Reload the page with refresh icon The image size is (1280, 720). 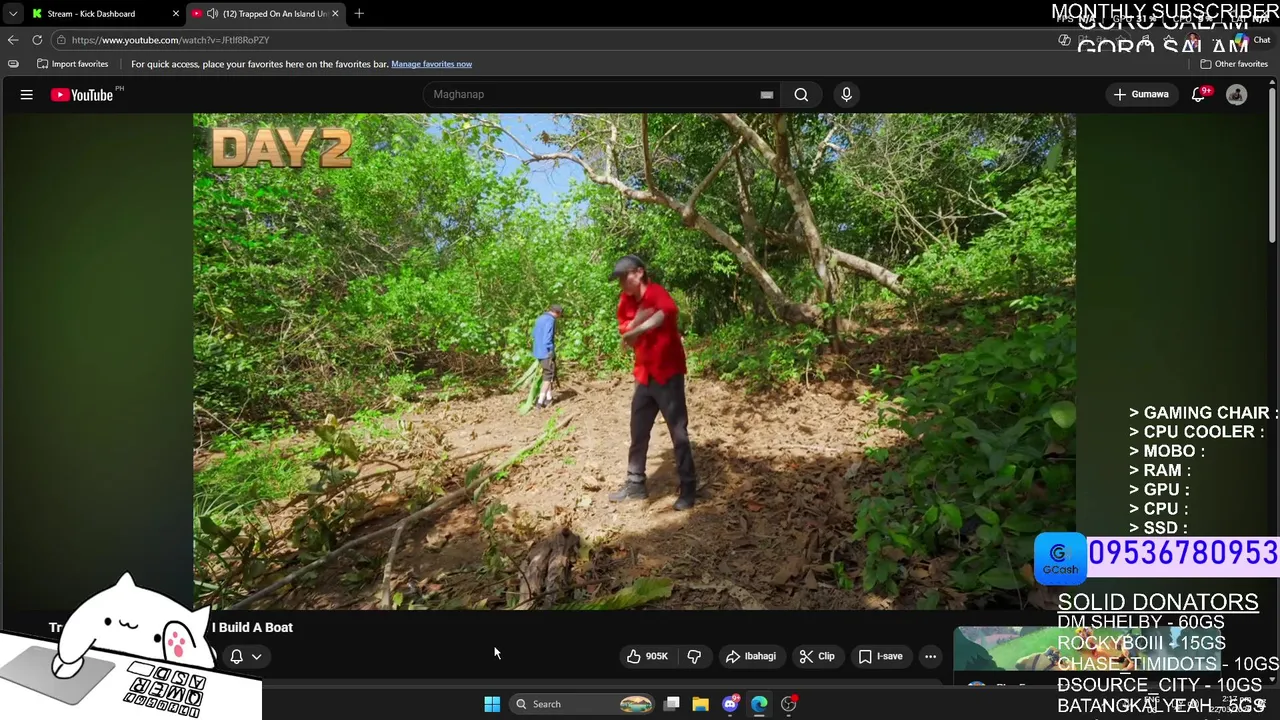(37, 40)
